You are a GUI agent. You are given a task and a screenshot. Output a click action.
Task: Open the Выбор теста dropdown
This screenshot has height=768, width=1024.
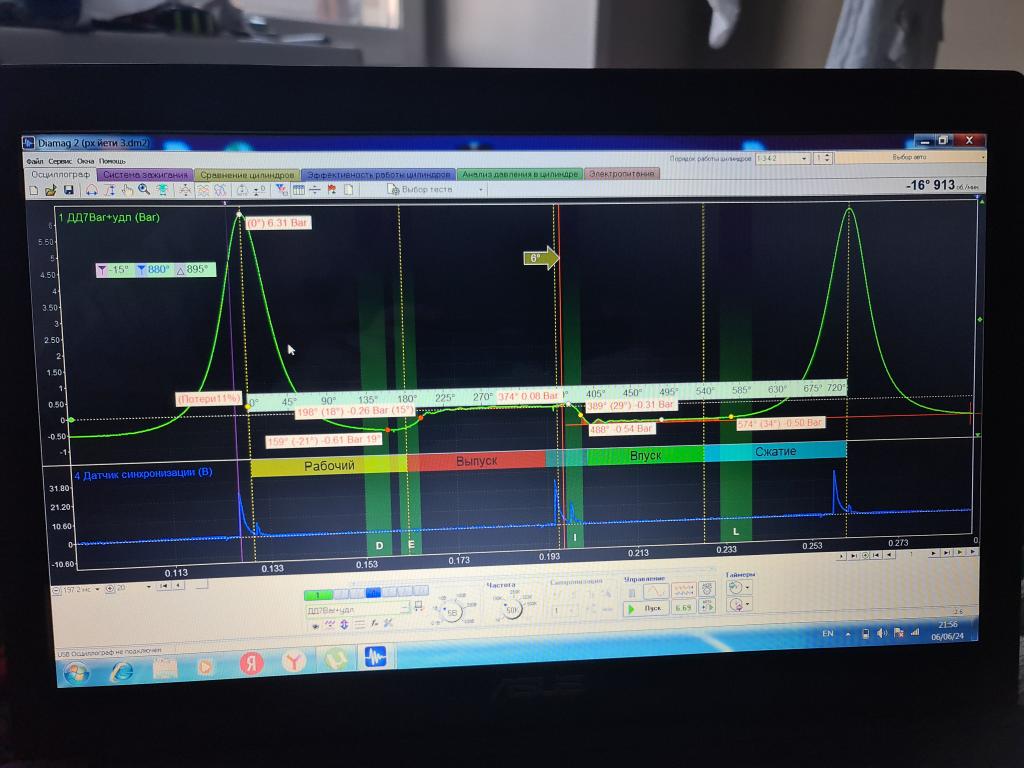tap(436, 189)
